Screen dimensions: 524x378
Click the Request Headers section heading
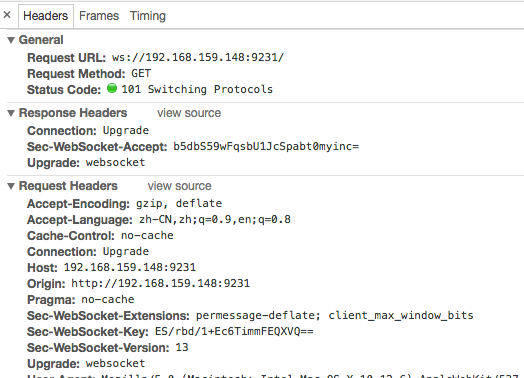68,186
